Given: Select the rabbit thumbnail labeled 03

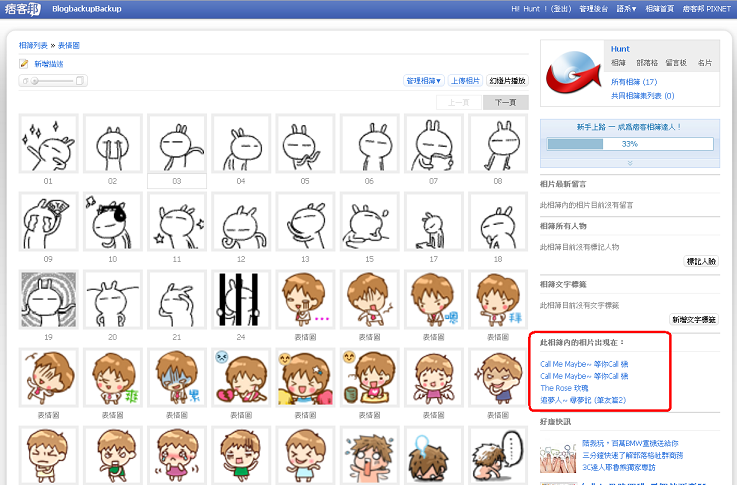Looking at the screenshot, I should (177, 143).
